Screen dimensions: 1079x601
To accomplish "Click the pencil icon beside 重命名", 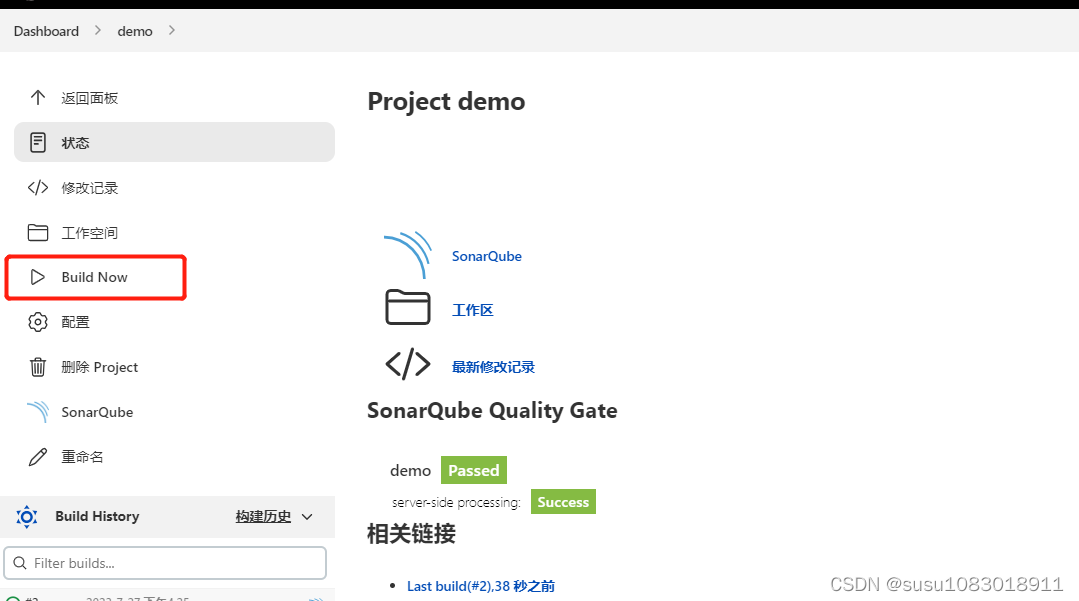I will point(38,457).
